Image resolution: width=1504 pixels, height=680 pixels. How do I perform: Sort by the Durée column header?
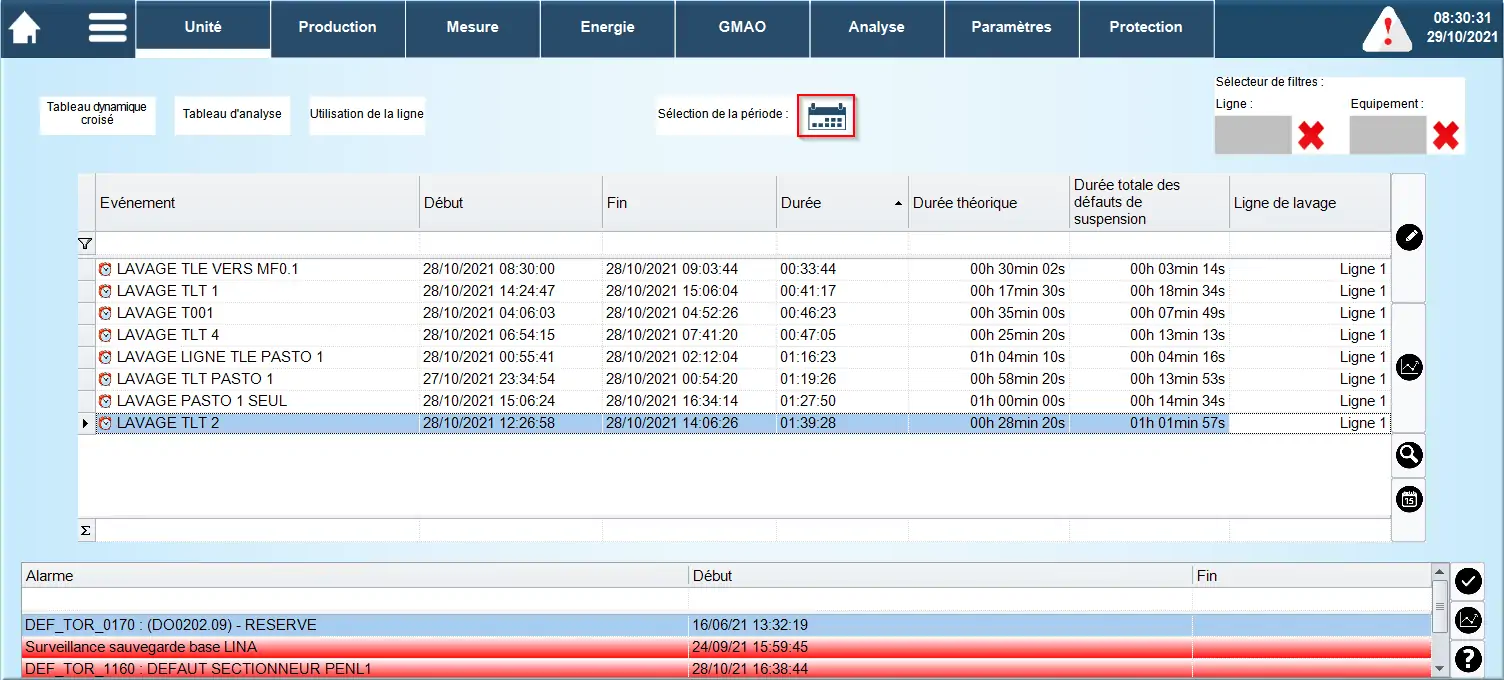click(x=842, y=203)
